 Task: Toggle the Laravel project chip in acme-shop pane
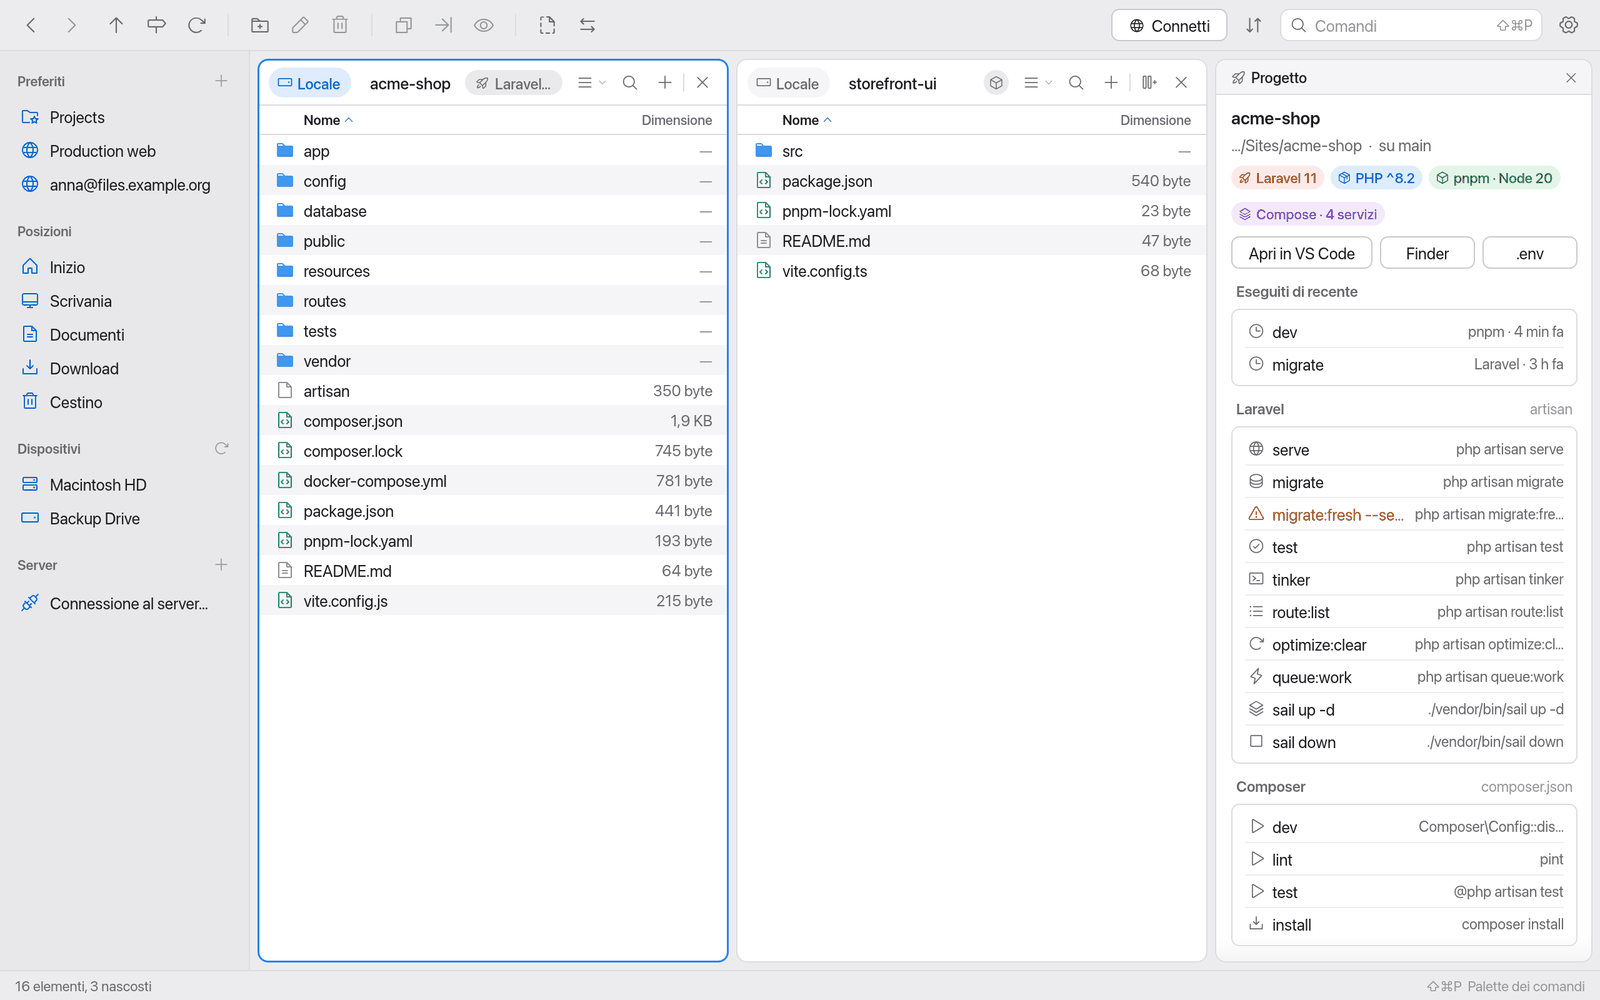point(513,83)
